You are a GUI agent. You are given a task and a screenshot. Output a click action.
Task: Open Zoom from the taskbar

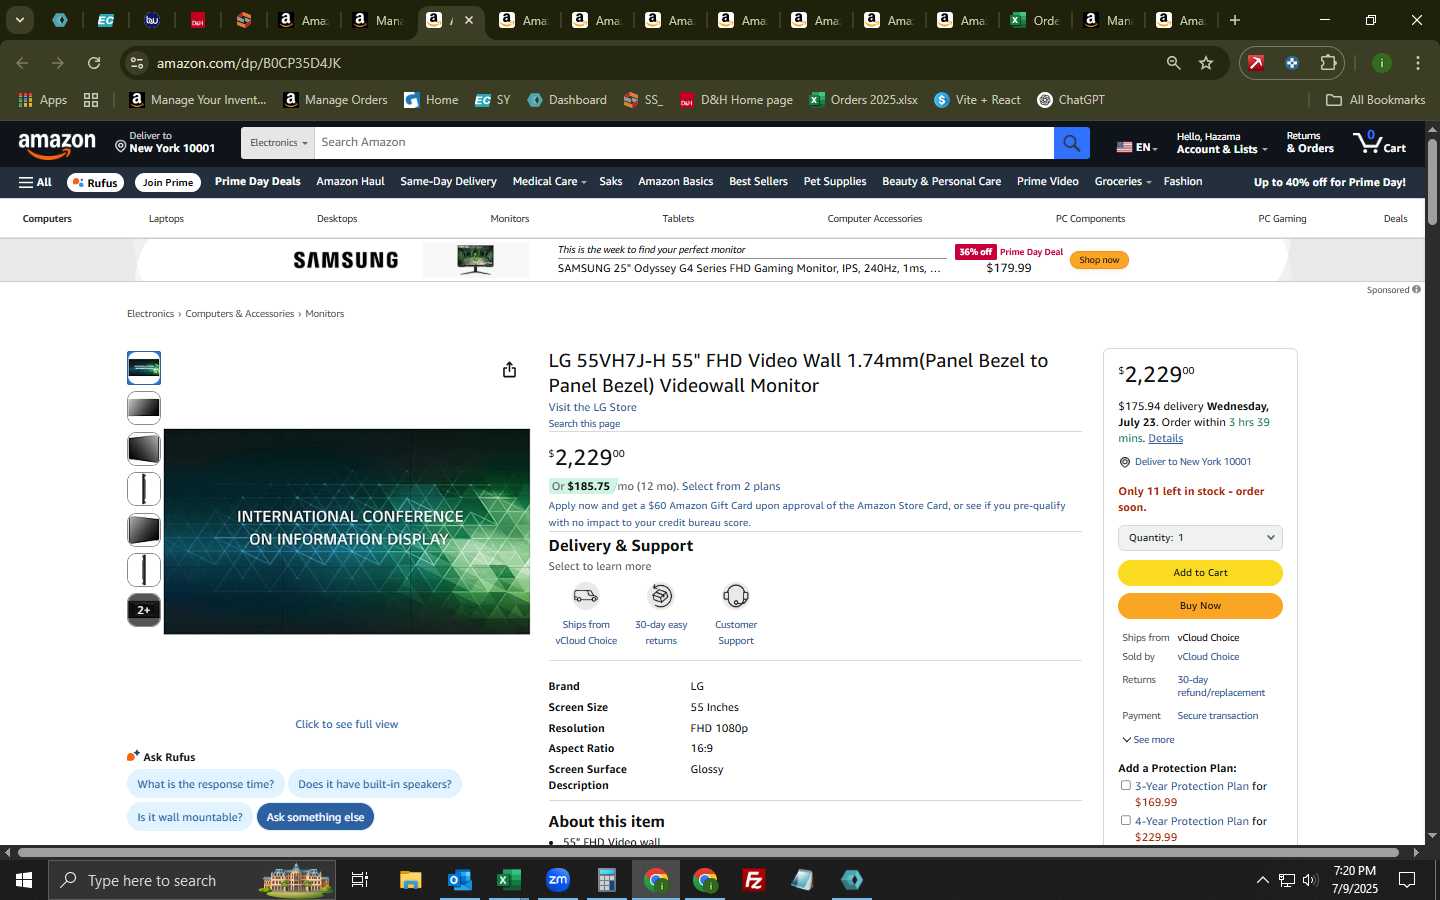click(558, 880)
